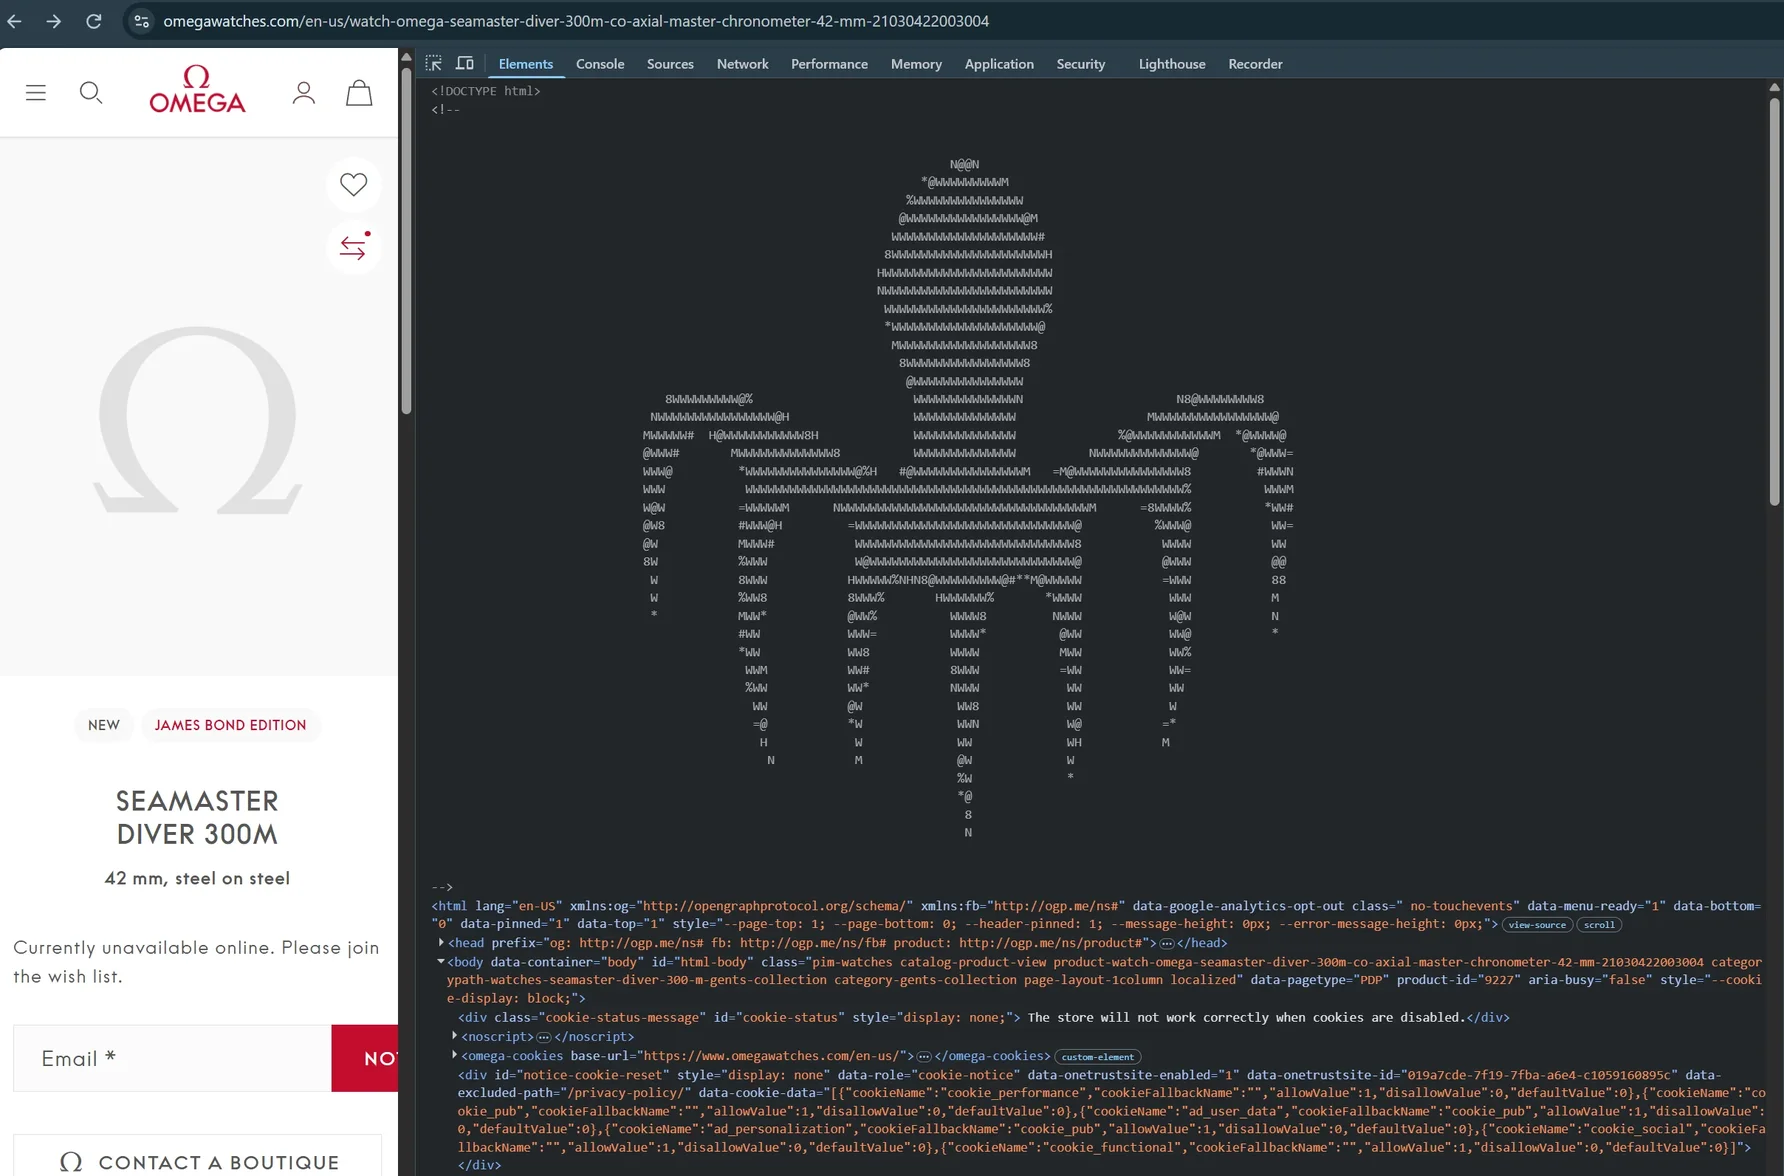Open the Security tab

[1081, 64]
